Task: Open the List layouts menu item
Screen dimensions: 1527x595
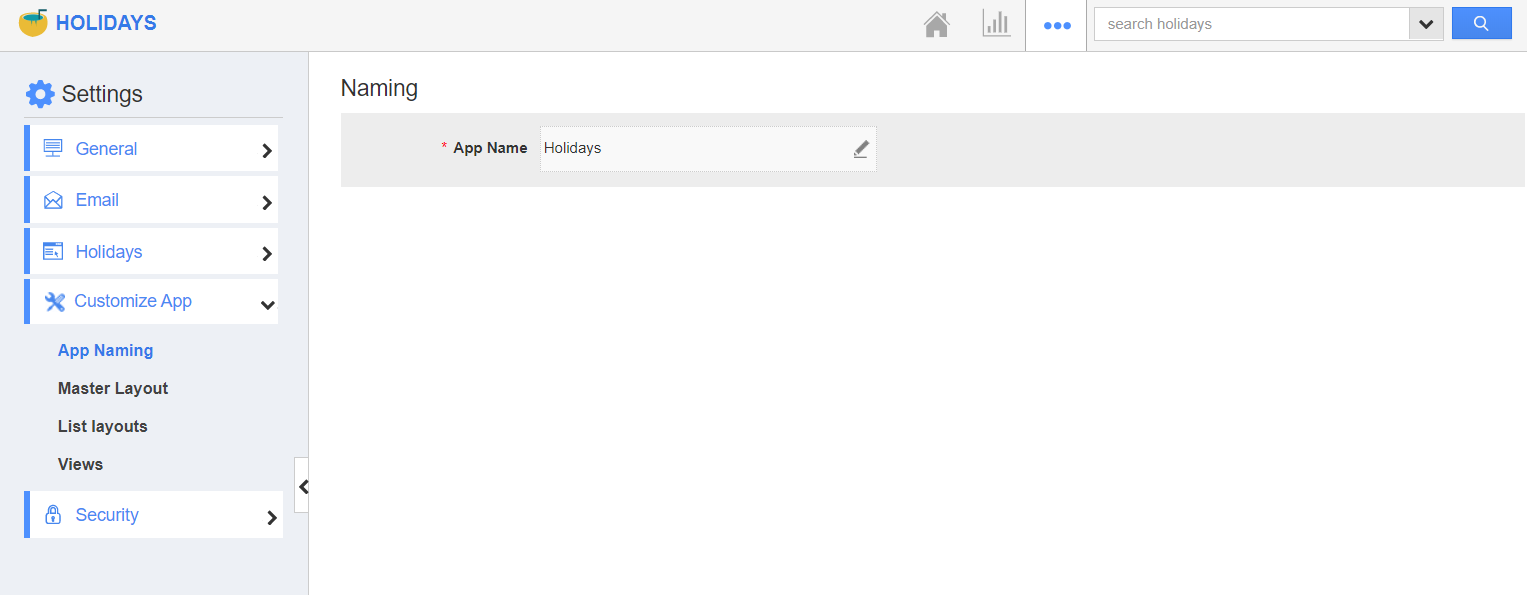Action: coord(102,426)
